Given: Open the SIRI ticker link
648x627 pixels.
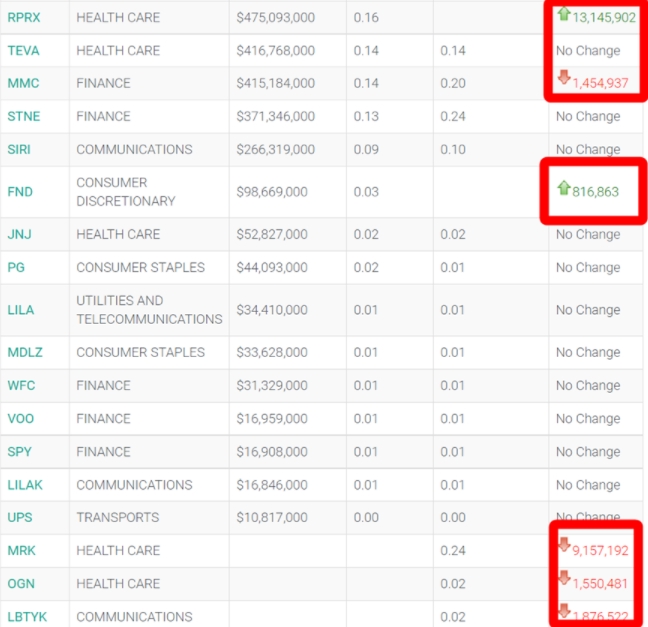Looking at the screenshot, I should 19,149.
